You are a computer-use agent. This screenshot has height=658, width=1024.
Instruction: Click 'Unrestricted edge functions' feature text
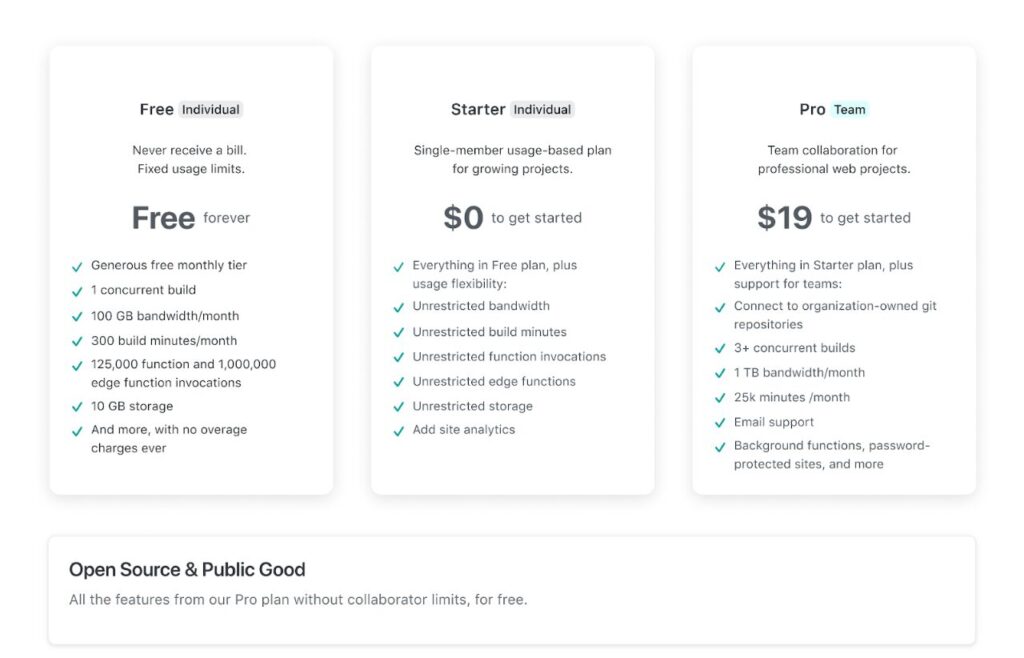[x=494, y=381]
